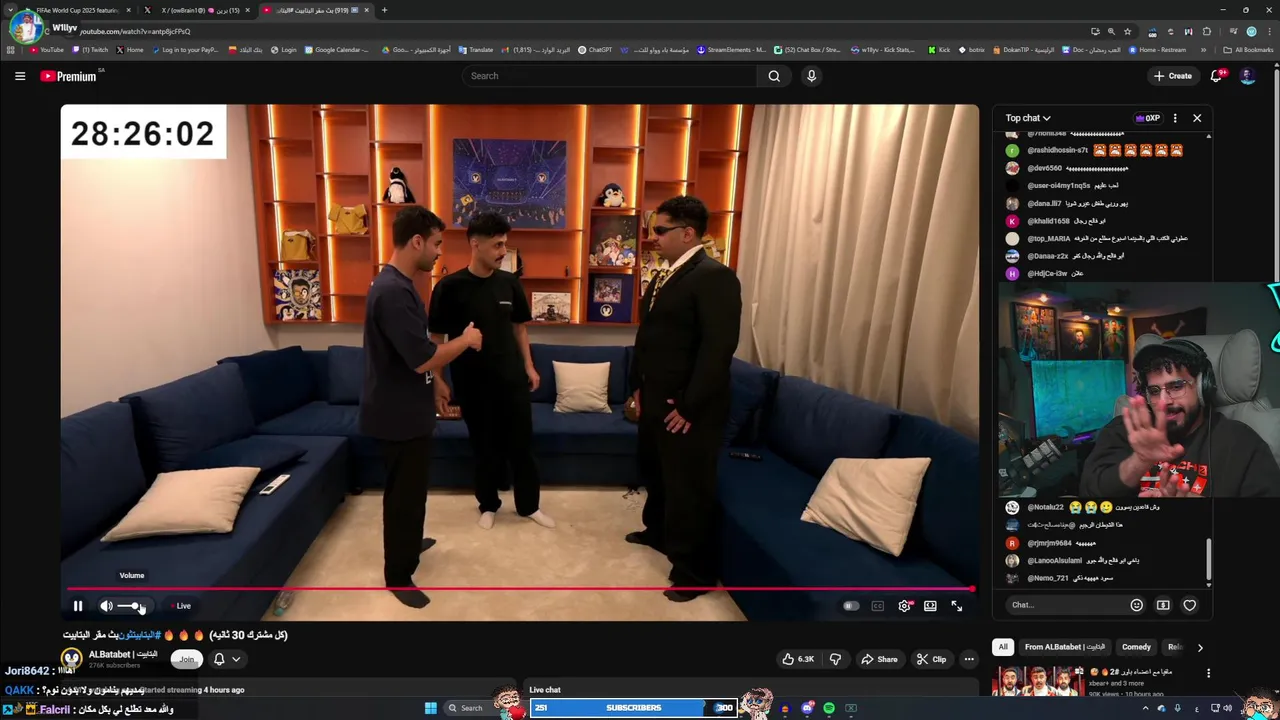Focus the YouTube search field
This screenshot has width=1280, height=720.
(x=610, y=76)
